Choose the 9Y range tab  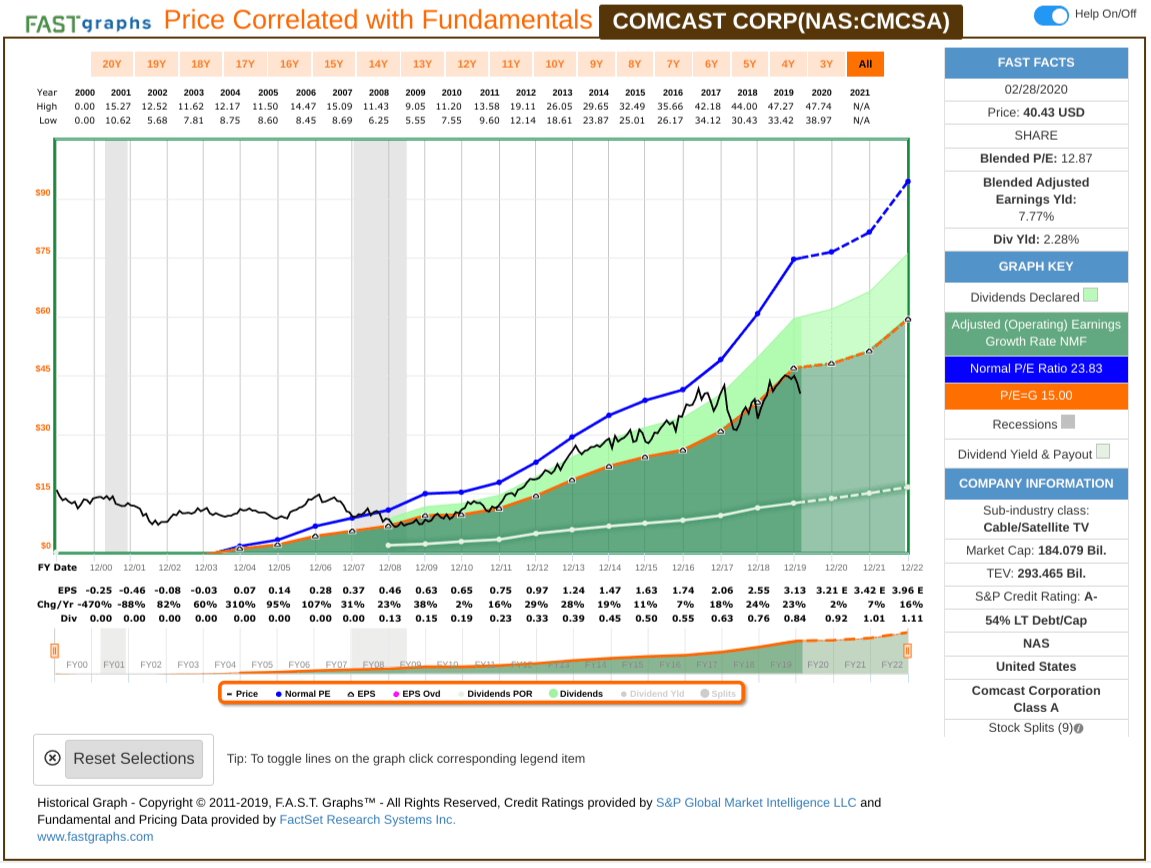click(596, 64)
